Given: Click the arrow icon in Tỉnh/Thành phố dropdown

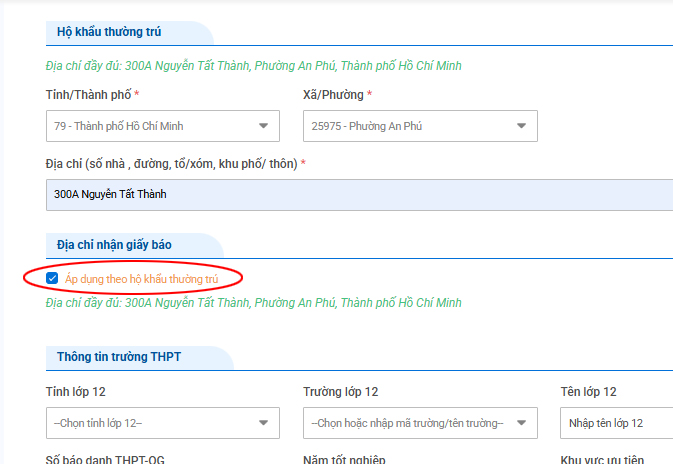Looking at the screenshot, I should 263,126.
